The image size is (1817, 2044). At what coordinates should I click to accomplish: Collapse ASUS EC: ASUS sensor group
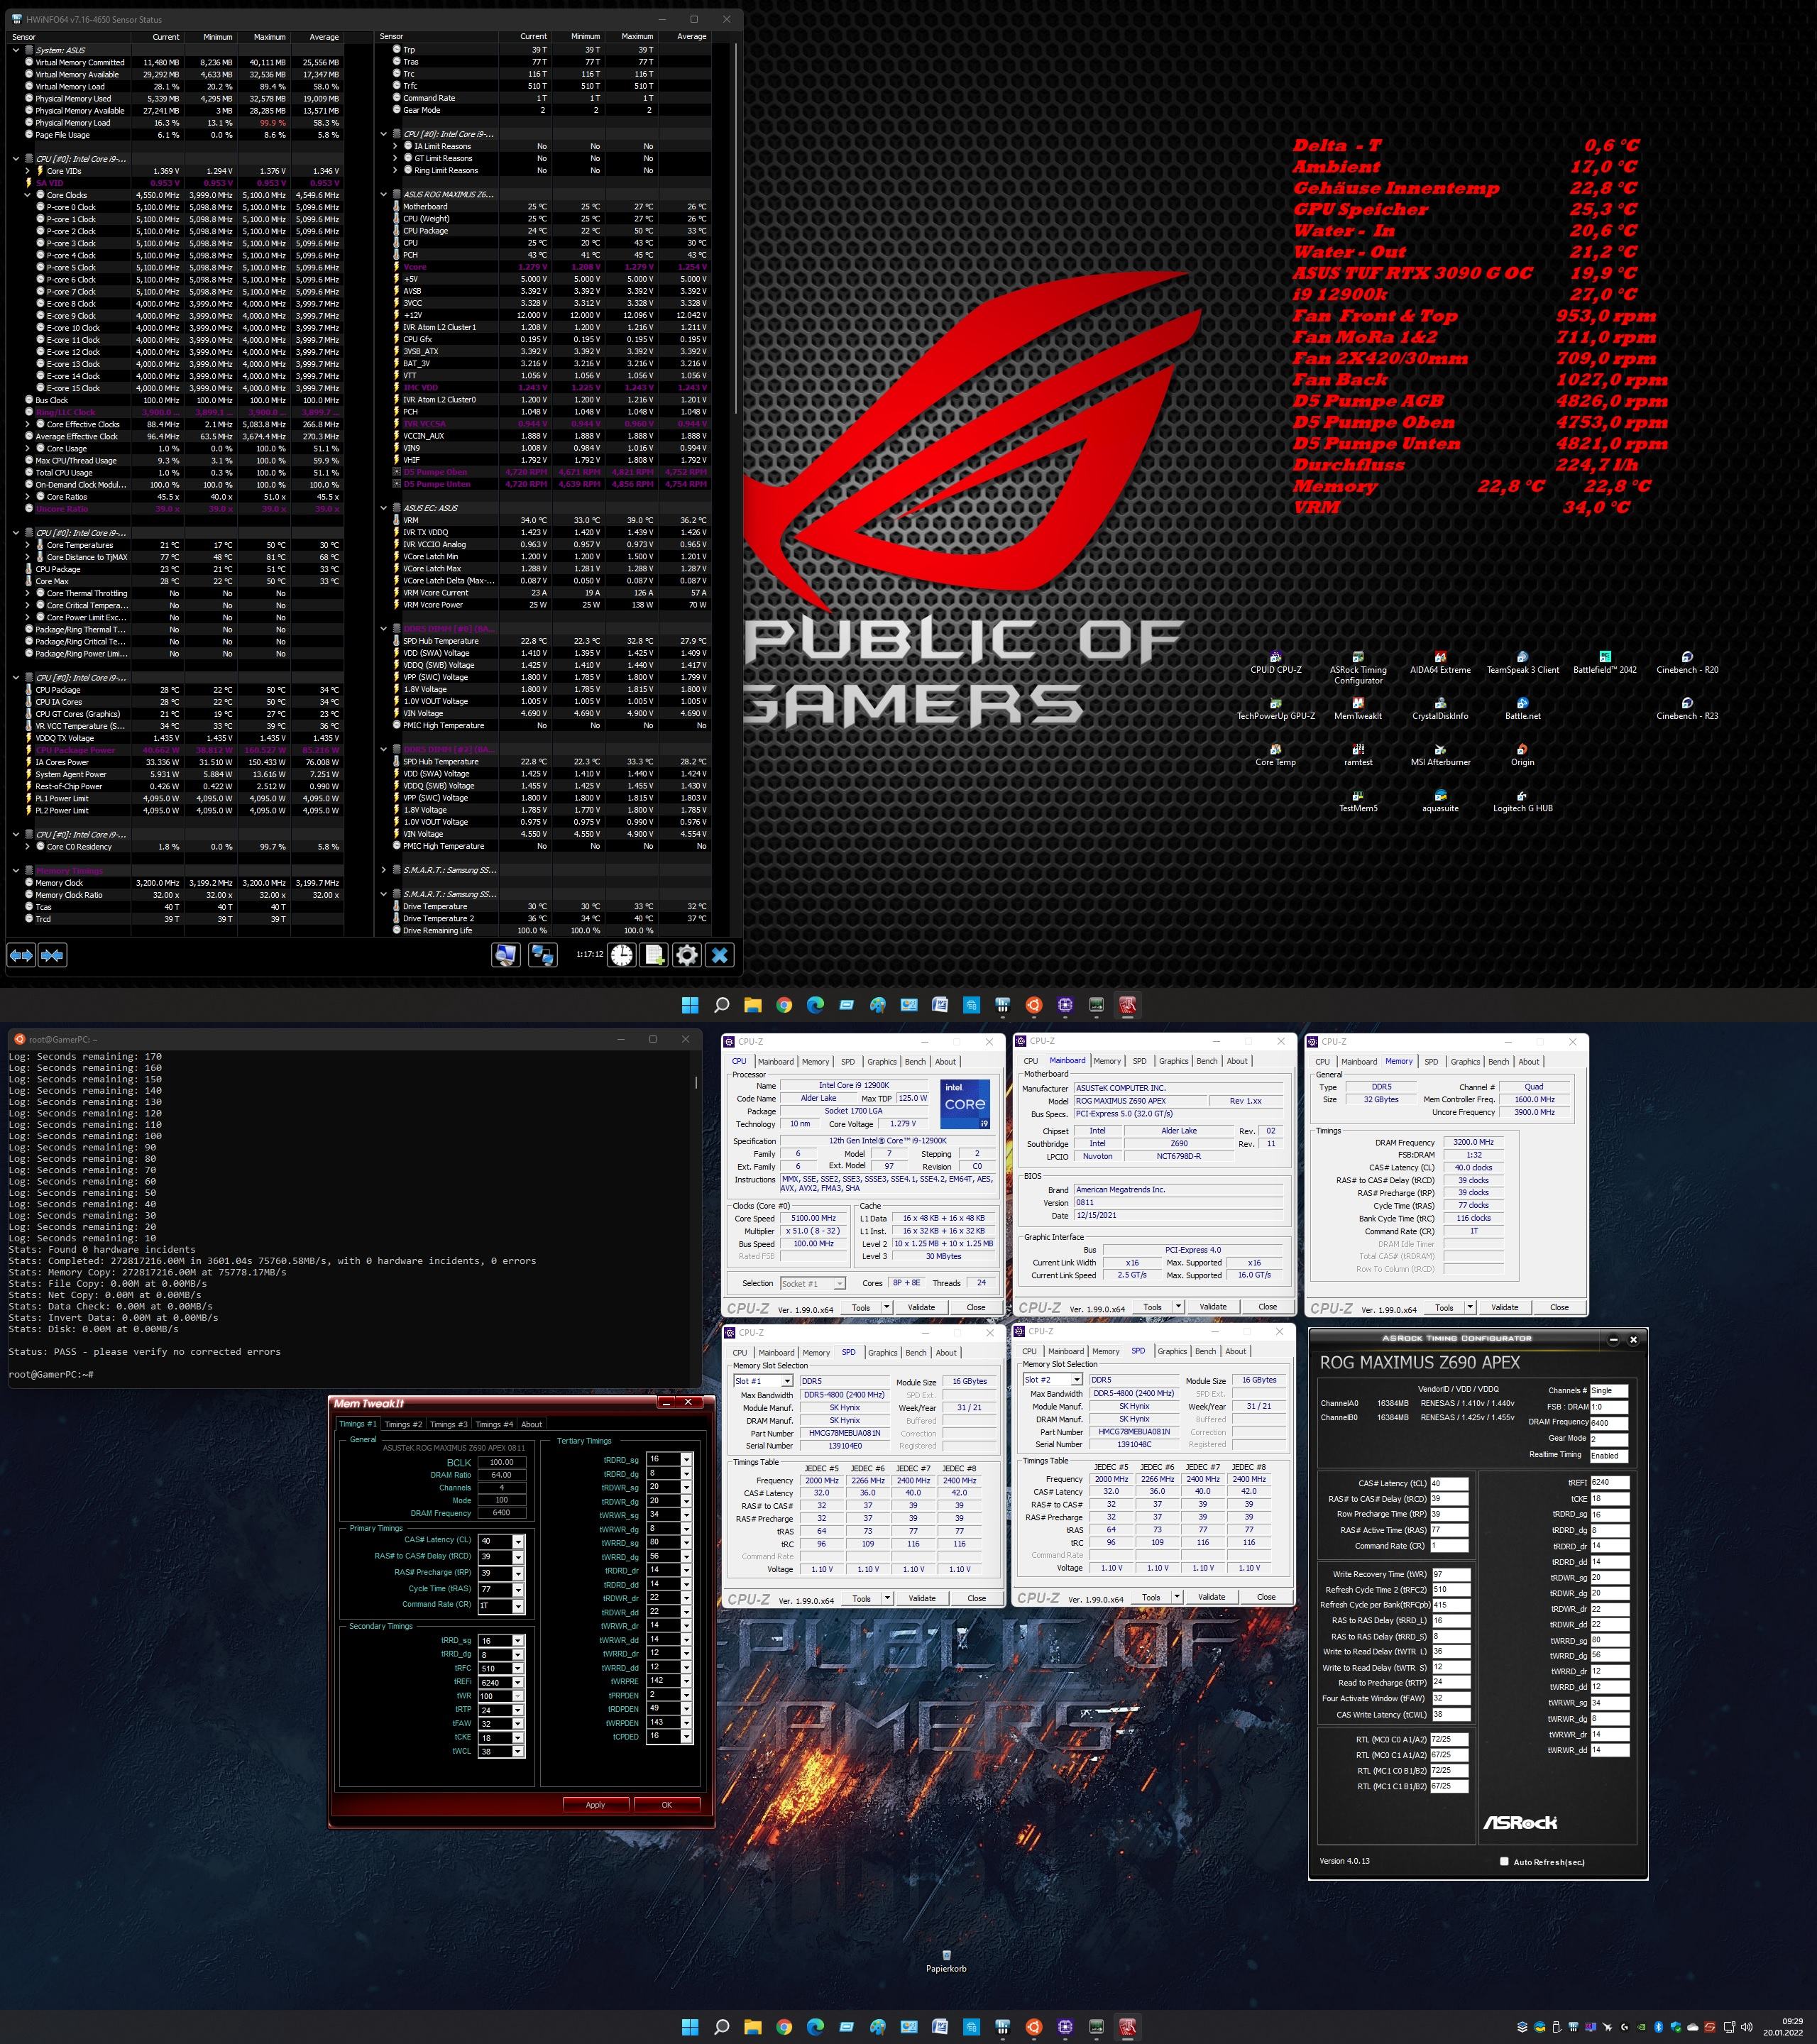[x=384, y=508]
